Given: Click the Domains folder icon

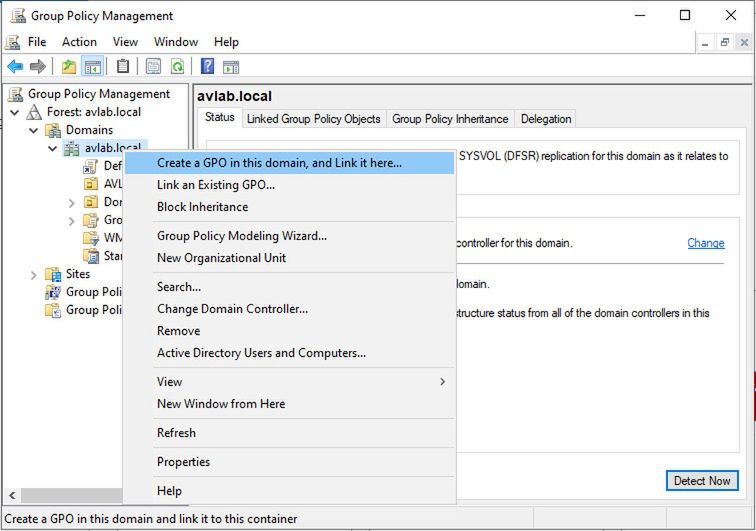Looking at the screenshot, I should point(53,130).
